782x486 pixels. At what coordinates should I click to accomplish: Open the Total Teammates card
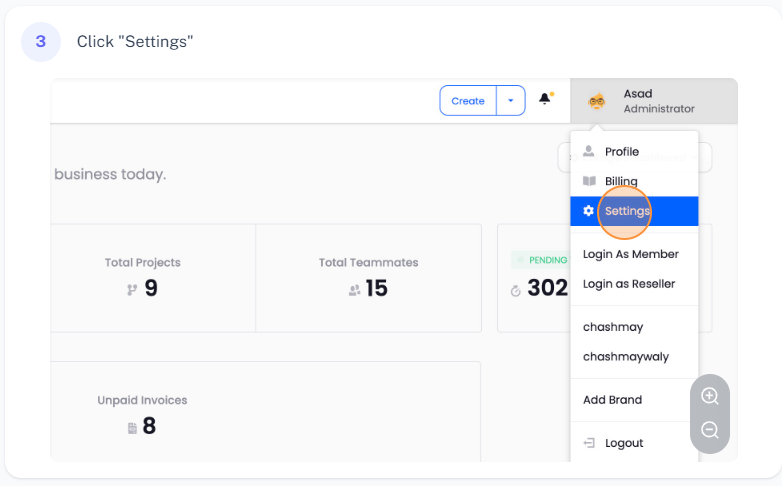pos(368,277)
